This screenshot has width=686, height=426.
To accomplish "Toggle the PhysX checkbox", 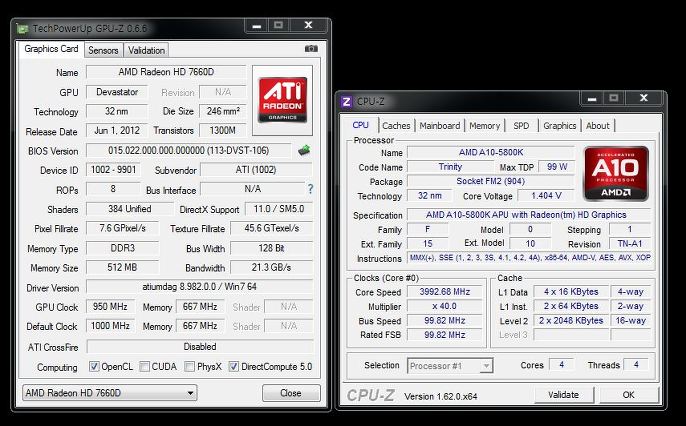I will pos(189,367).
